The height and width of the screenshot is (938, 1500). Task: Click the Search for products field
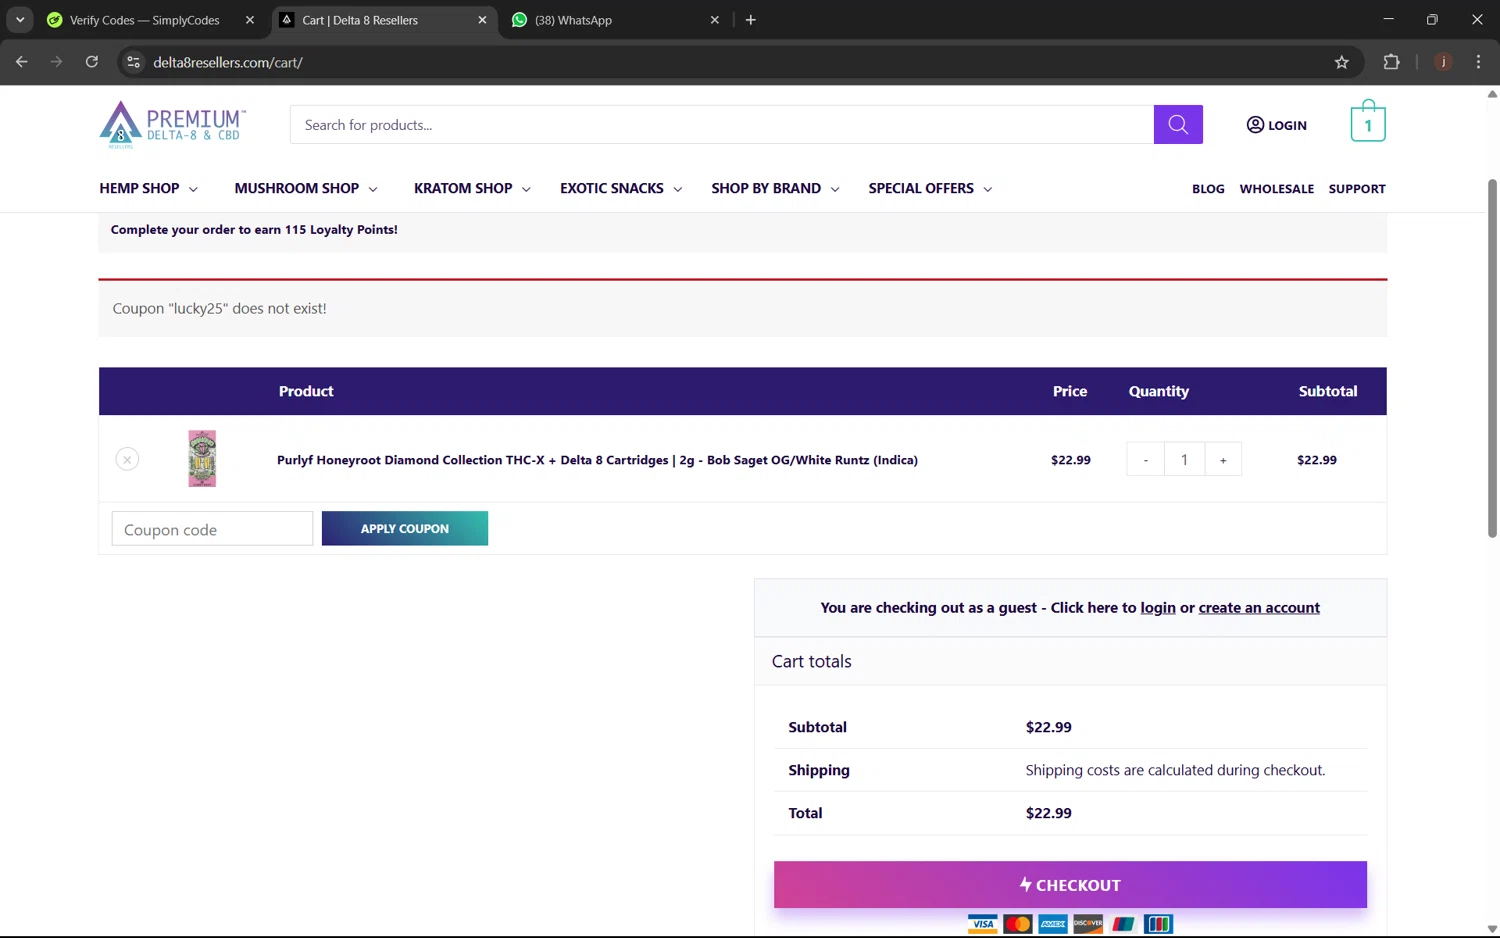pos(722,125)
